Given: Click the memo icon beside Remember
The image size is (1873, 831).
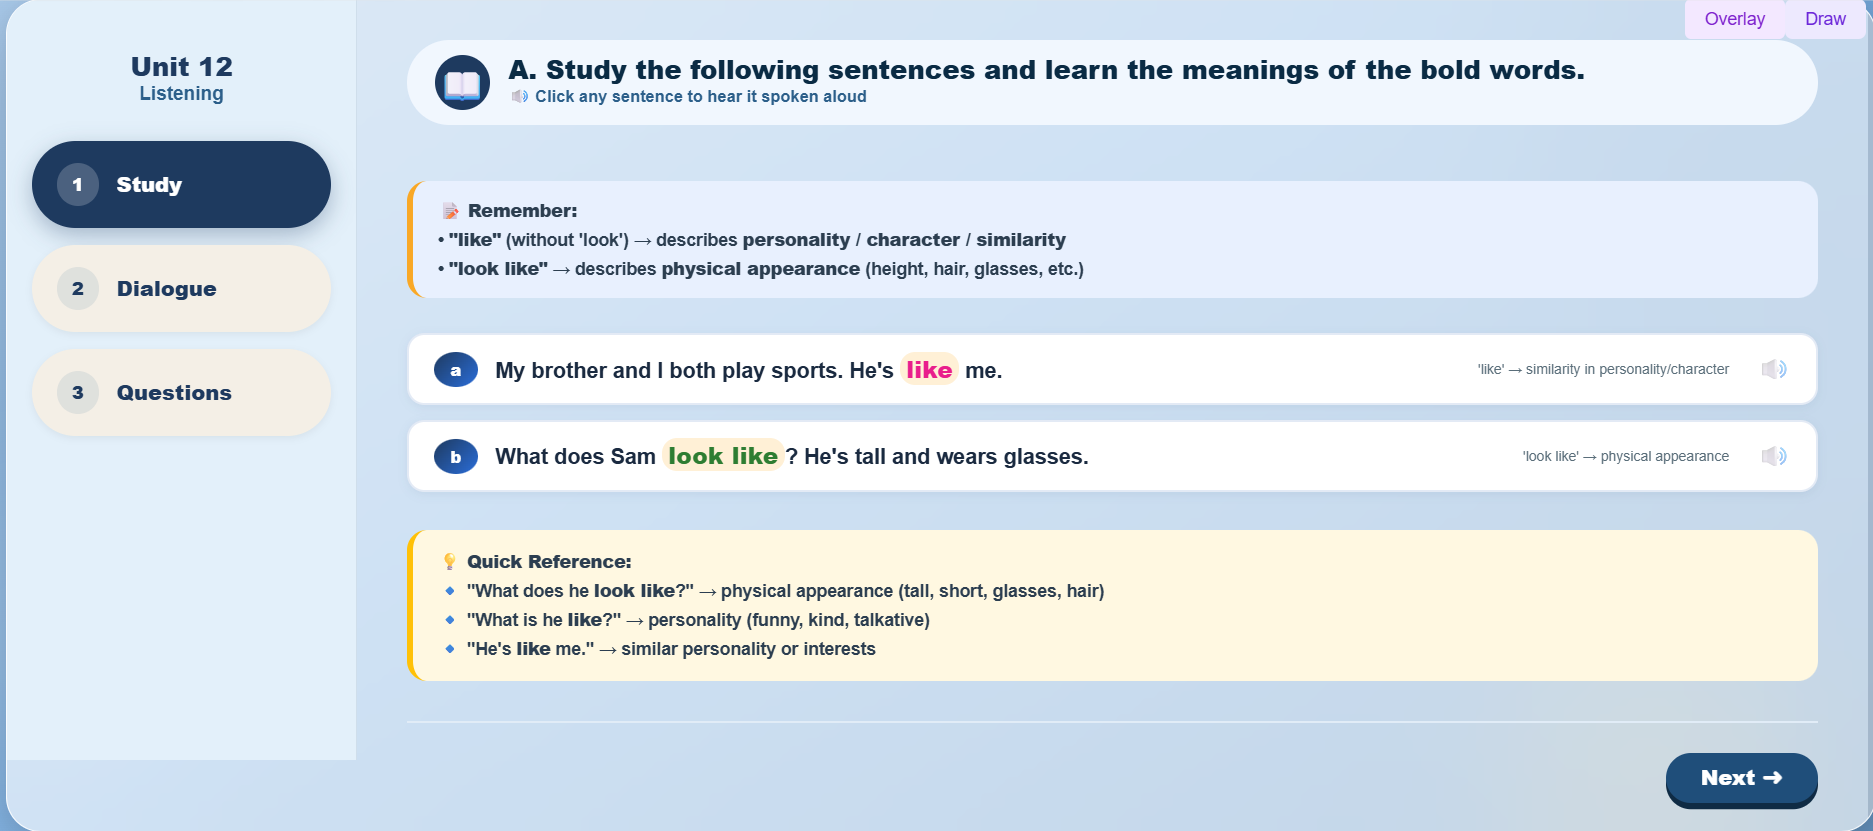Looking at the screenshot, I should click(x=450, y=211).
